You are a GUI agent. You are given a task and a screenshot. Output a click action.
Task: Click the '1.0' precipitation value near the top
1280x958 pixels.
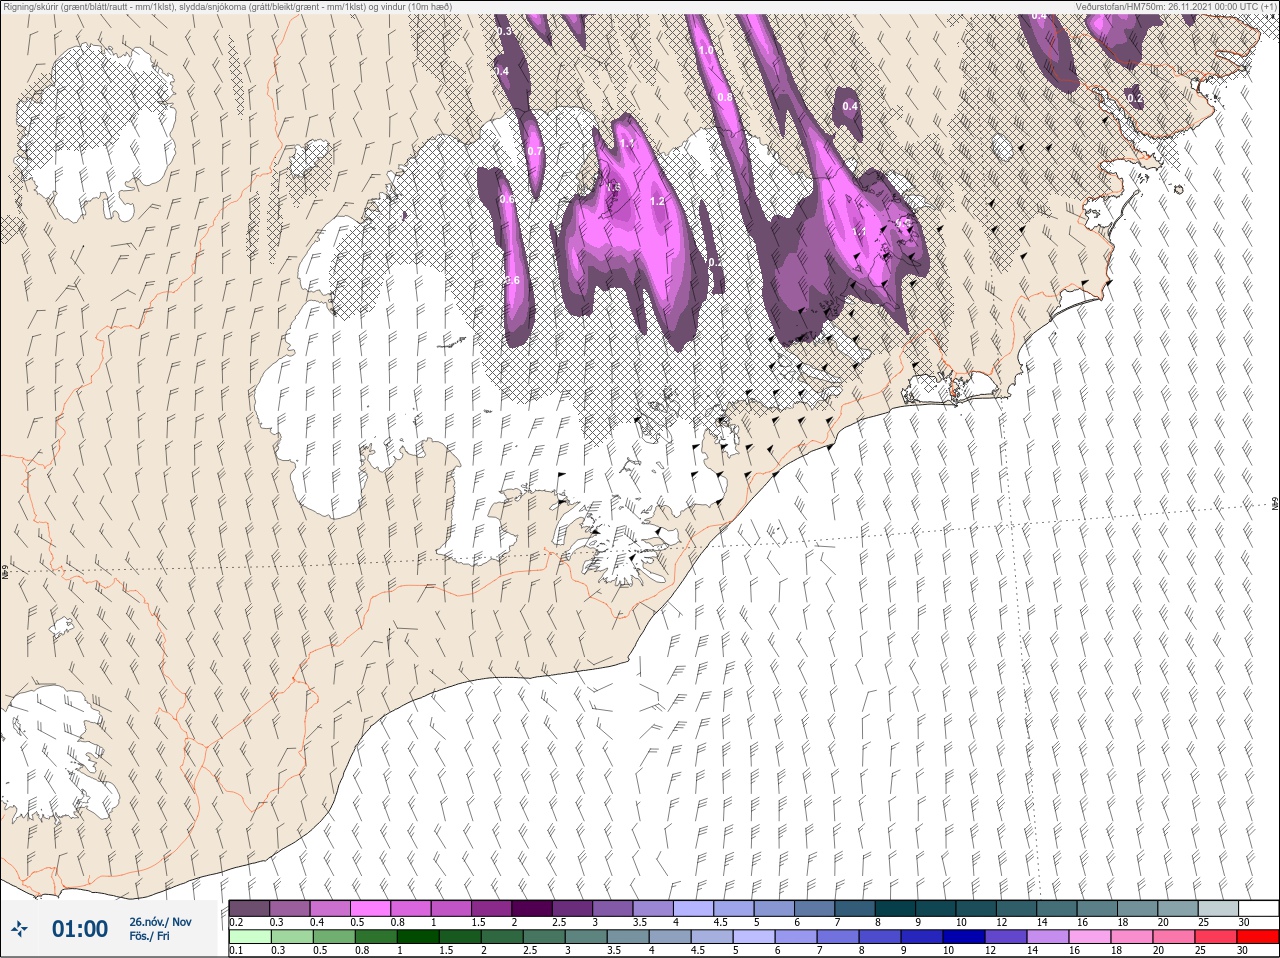tap(705, 50)
